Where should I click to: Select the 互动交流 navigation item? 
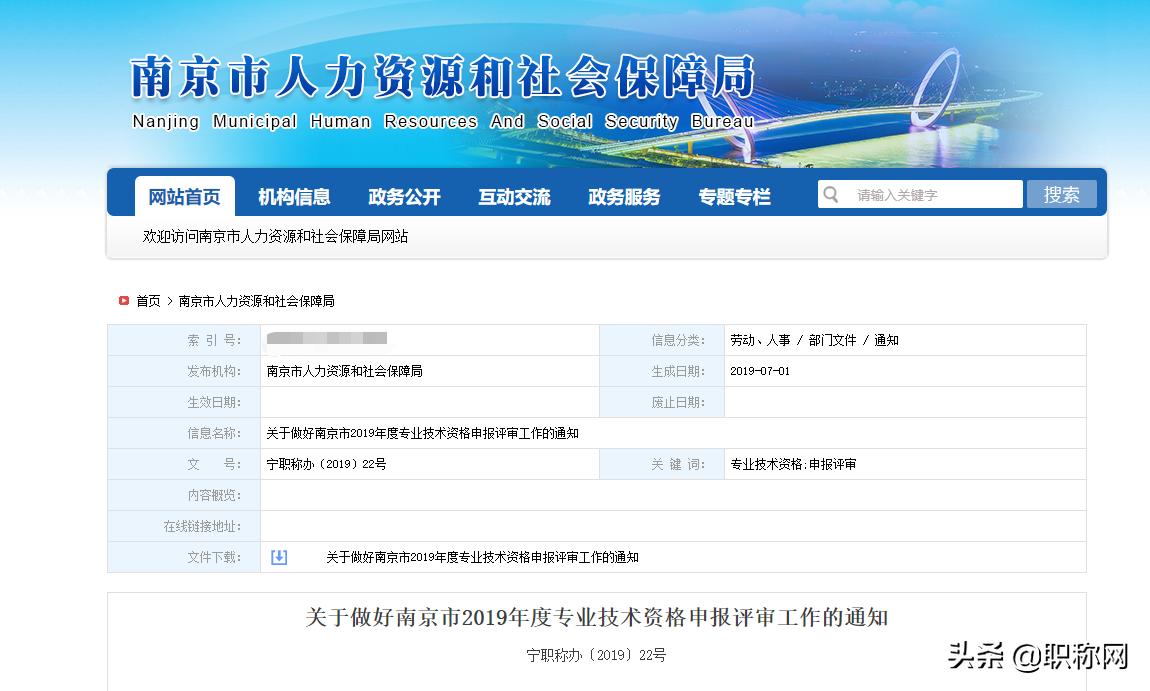click(x=514, y=196)
